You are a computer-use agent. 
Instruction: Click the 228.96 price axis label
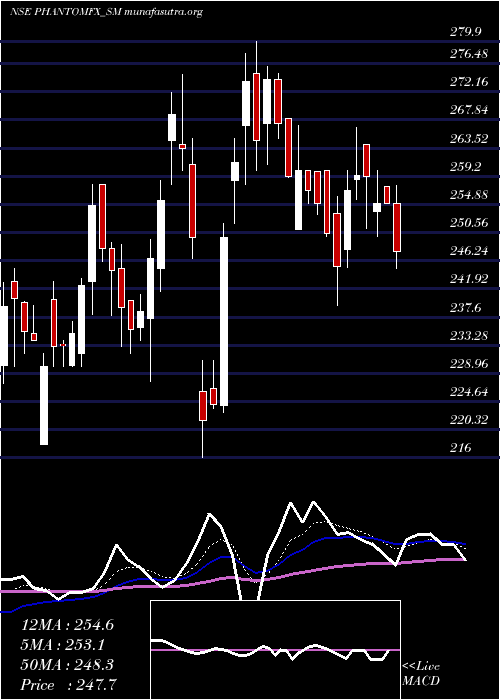(x=470, y=364)
